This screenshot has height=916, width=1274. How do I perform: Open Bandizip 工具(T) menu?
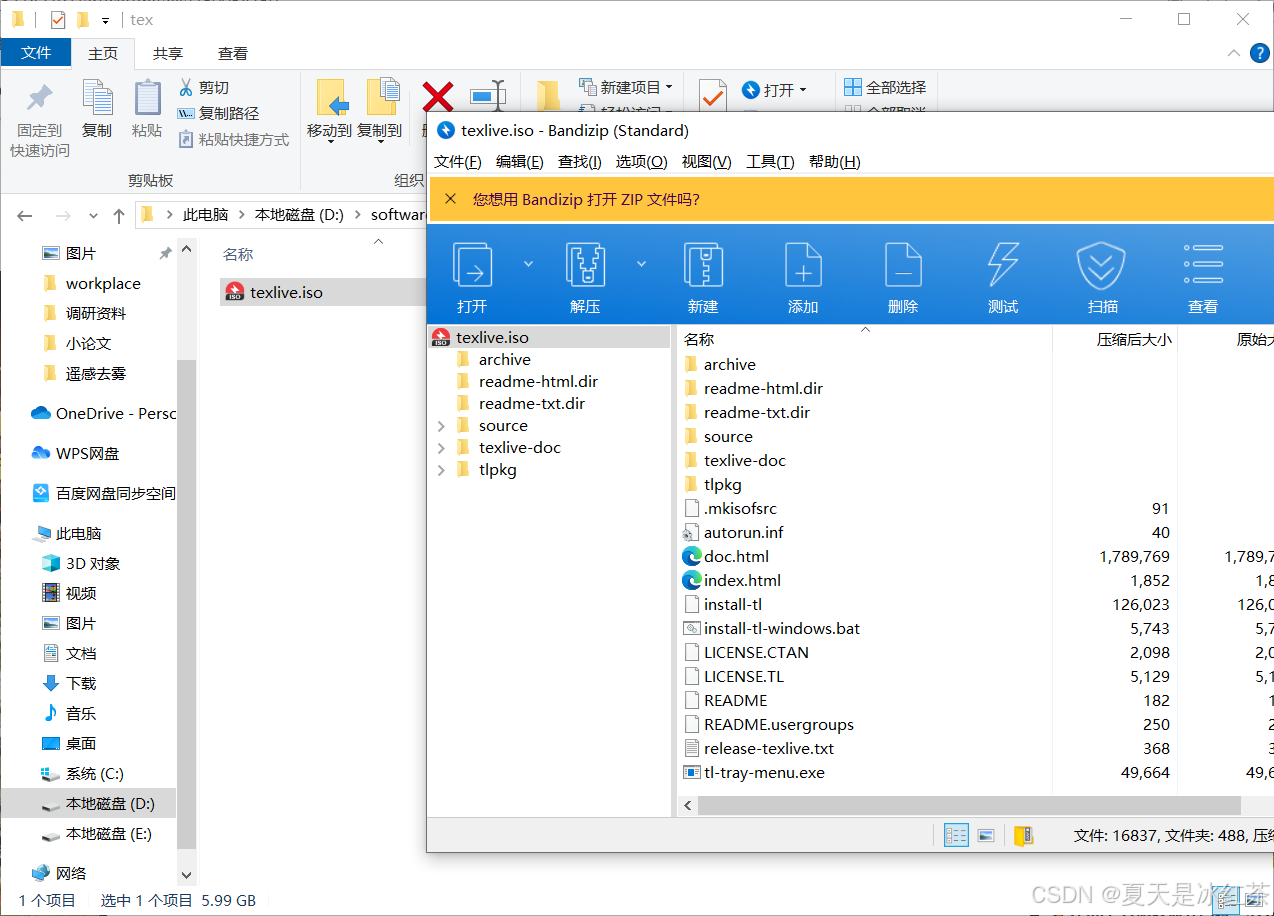(x=770, y=161)
